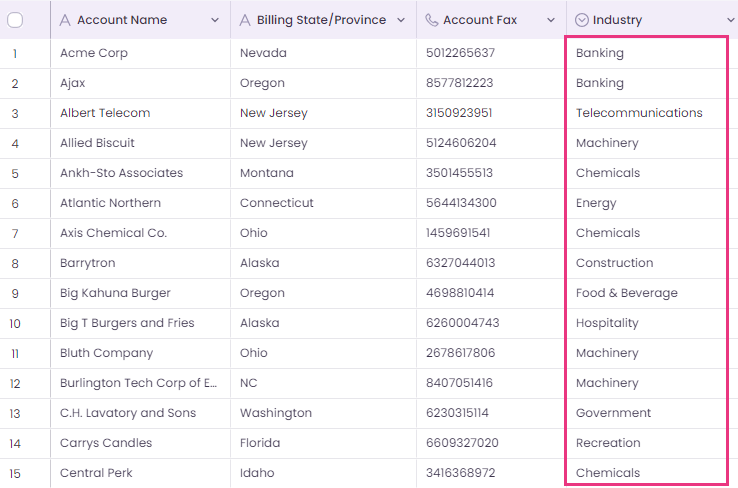Open the Account Fax column dropdown chevron

coord(551,20)
